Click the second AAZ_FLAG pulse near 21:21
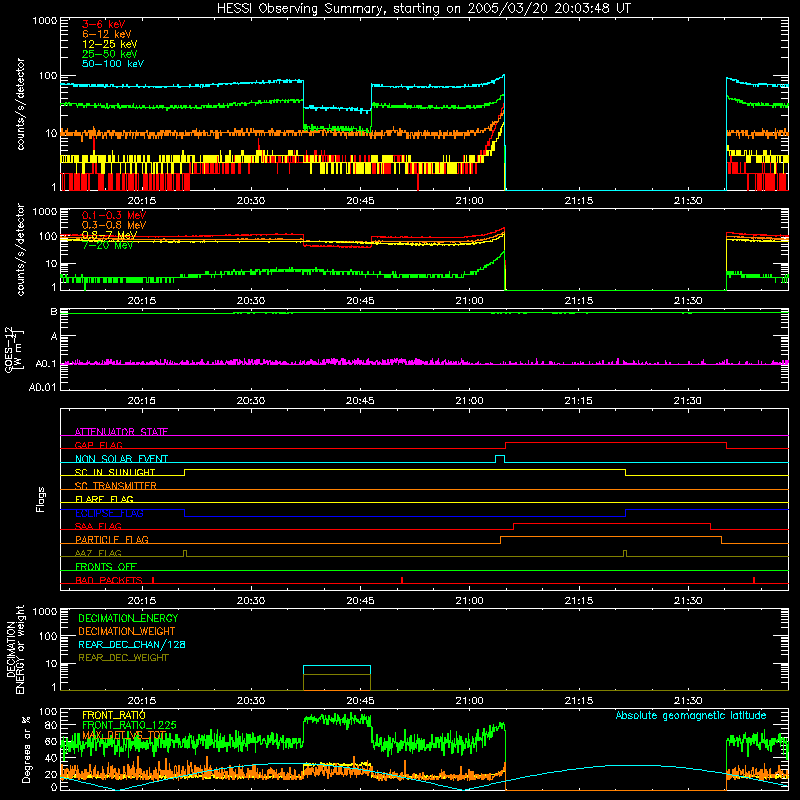This screenshot has width=800, height=800. tap(625, 553)
